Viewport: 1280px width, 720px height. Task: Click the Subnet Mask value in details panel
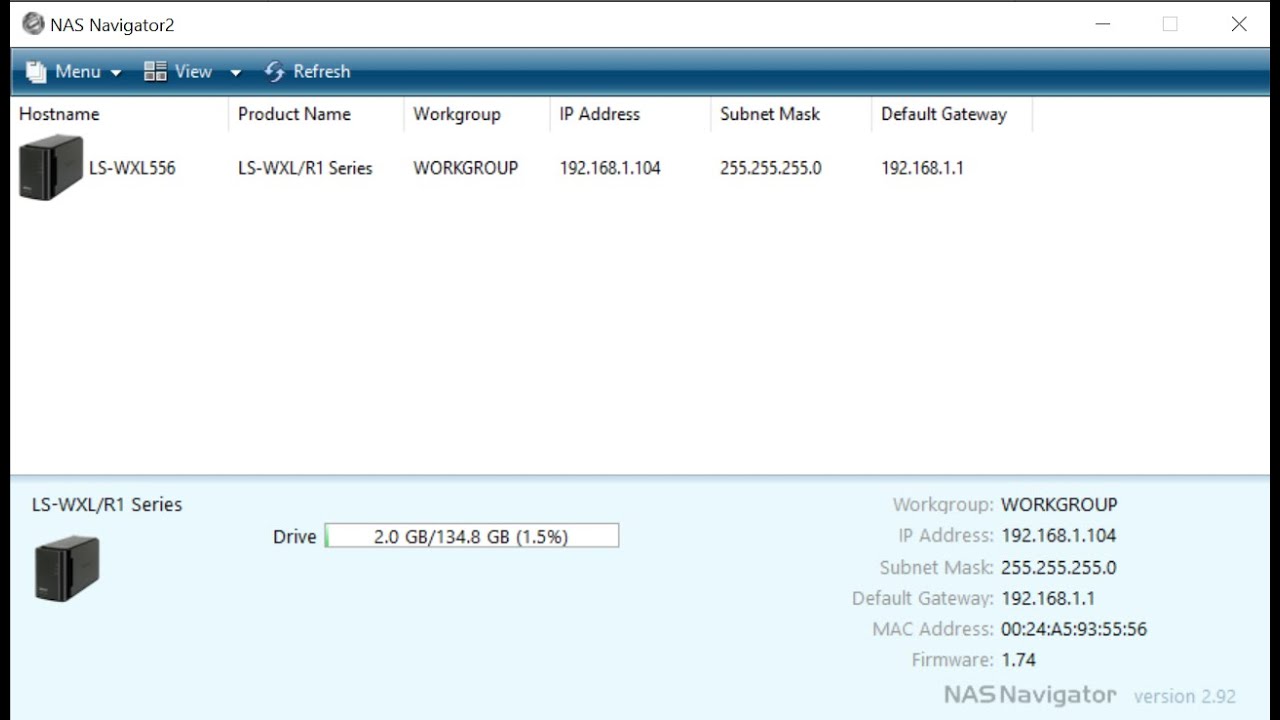[1058, 568]
